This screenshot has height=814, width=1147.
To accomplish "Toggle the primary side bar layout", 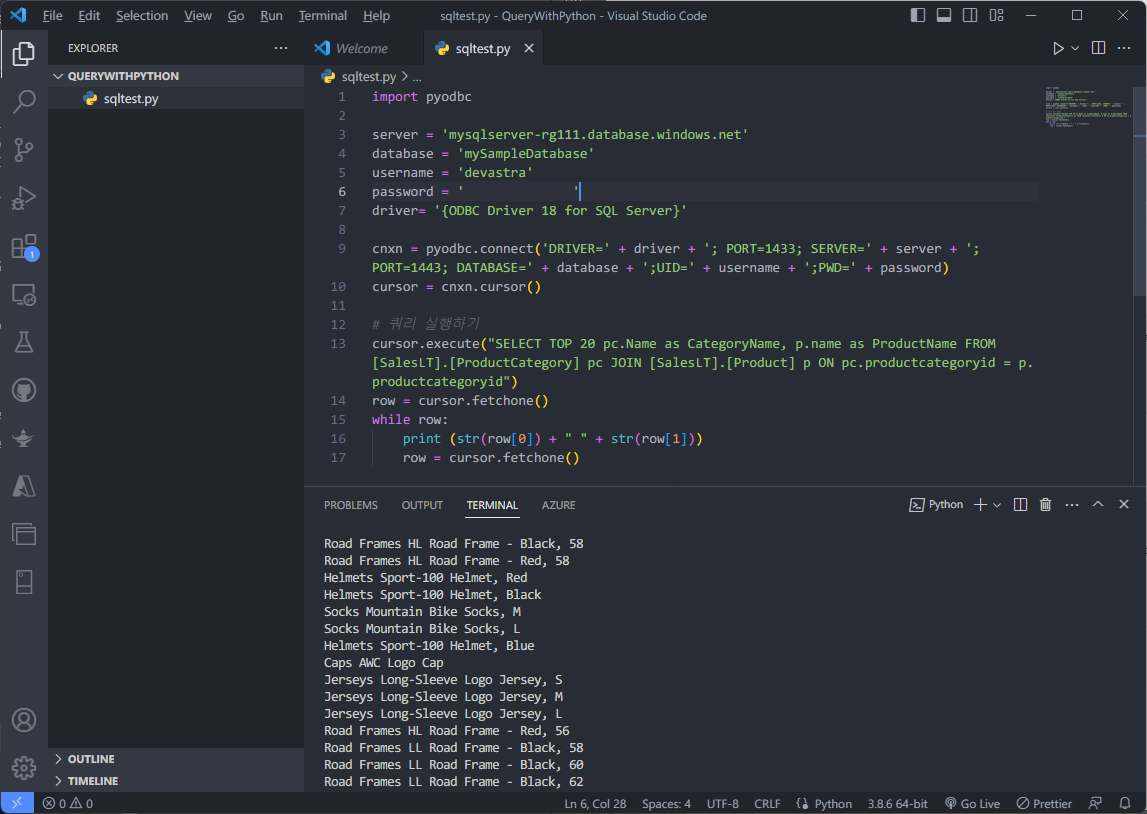I will (917, 15).
